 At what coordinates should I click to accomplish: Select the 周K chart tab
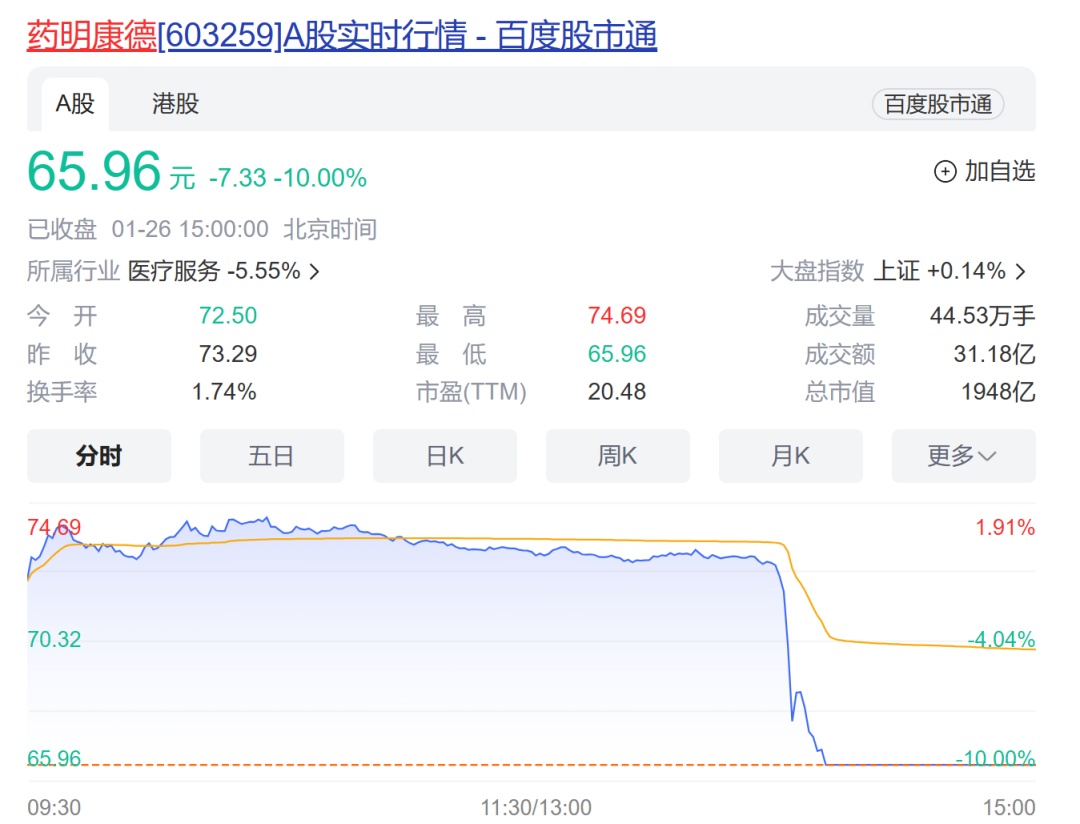point(618,456)
